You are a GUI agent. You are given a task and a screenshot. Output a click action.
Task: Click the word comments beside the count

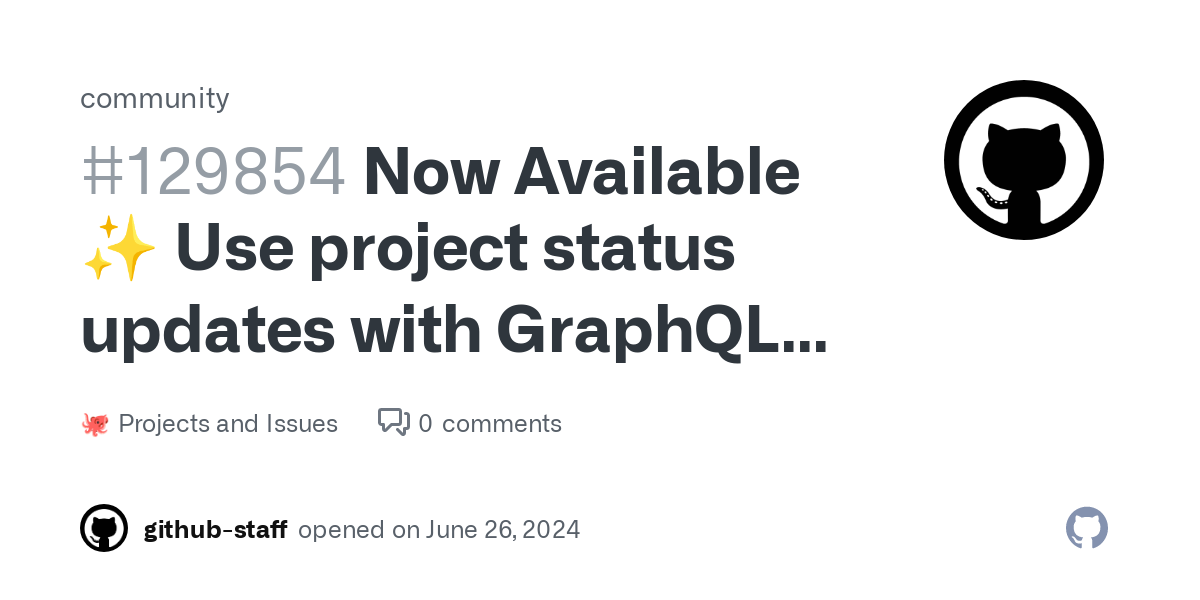(x=502, y=424)
